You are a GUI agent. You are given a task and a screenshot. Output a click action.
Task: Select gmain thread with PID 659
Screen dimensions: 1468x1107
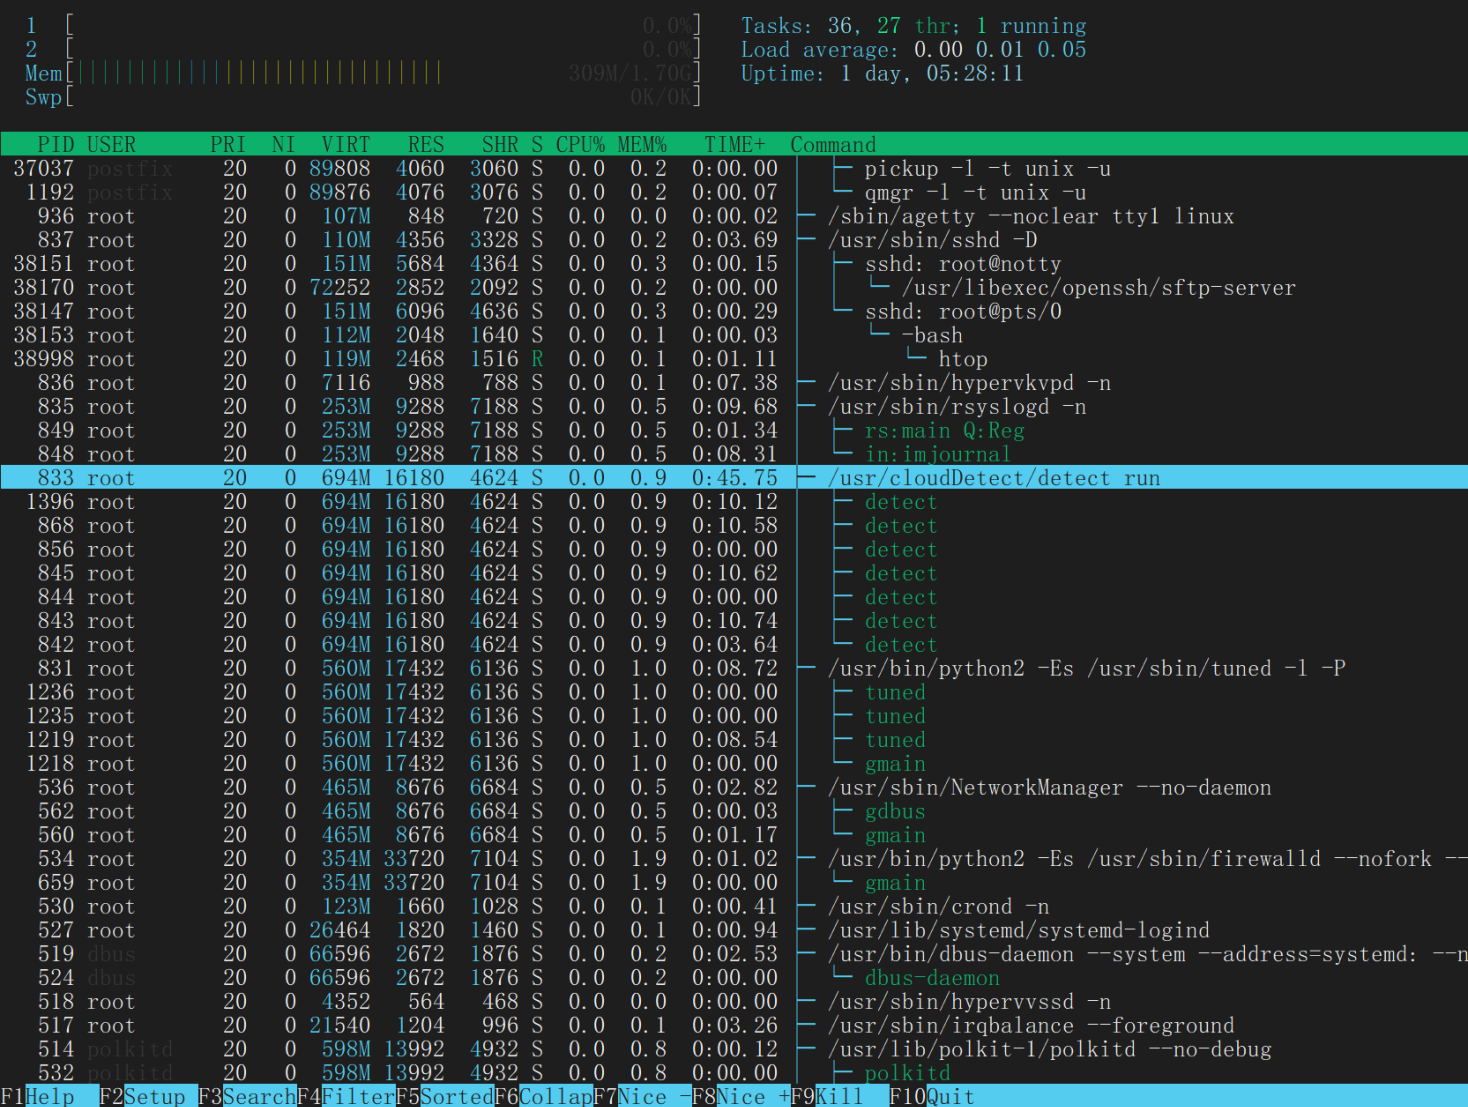[734, 883]
